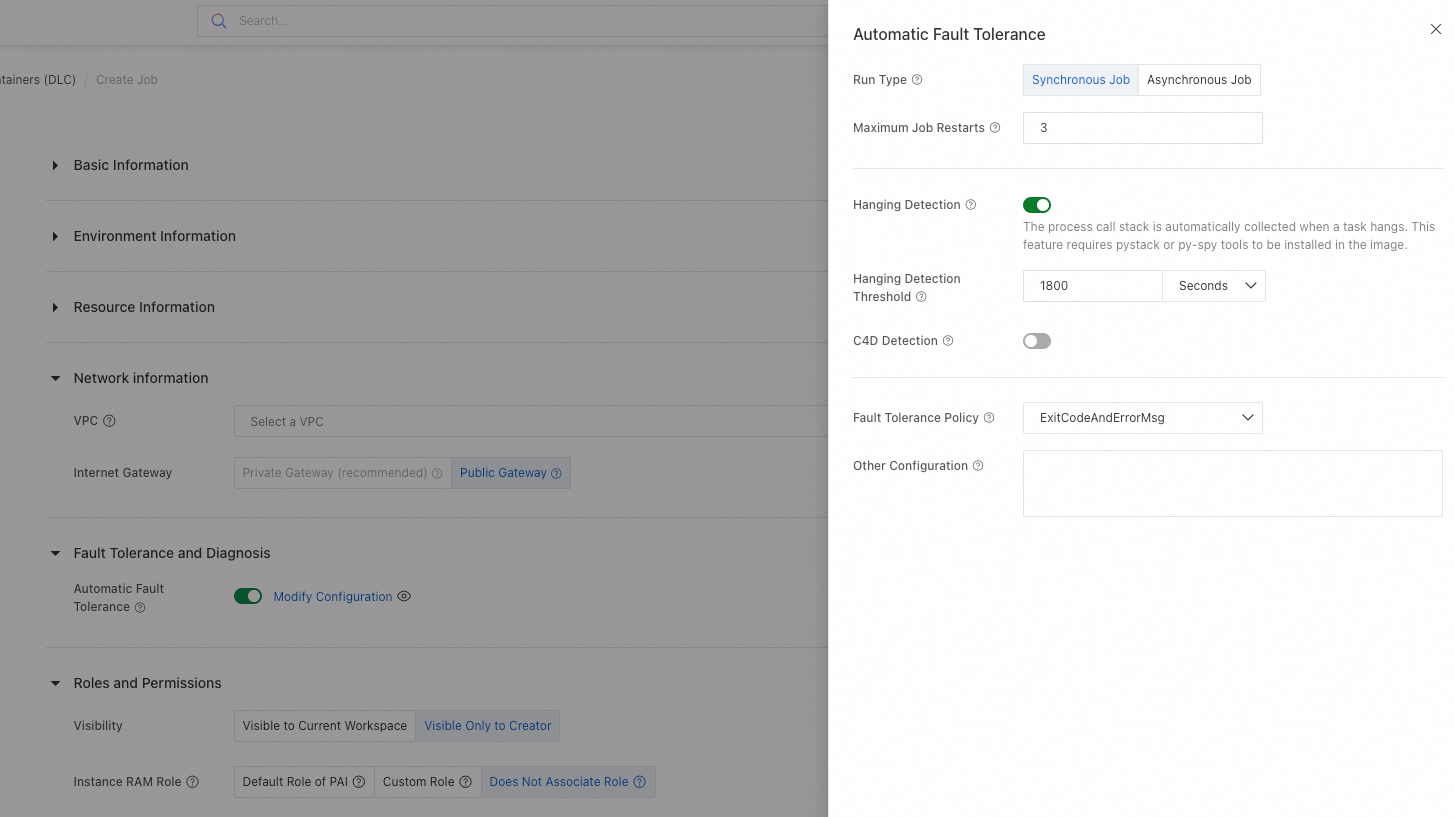The height and width of the screenshot is (817, 1455).
Task: Click the Public Gateway help icon
Action: pos(556,473)
